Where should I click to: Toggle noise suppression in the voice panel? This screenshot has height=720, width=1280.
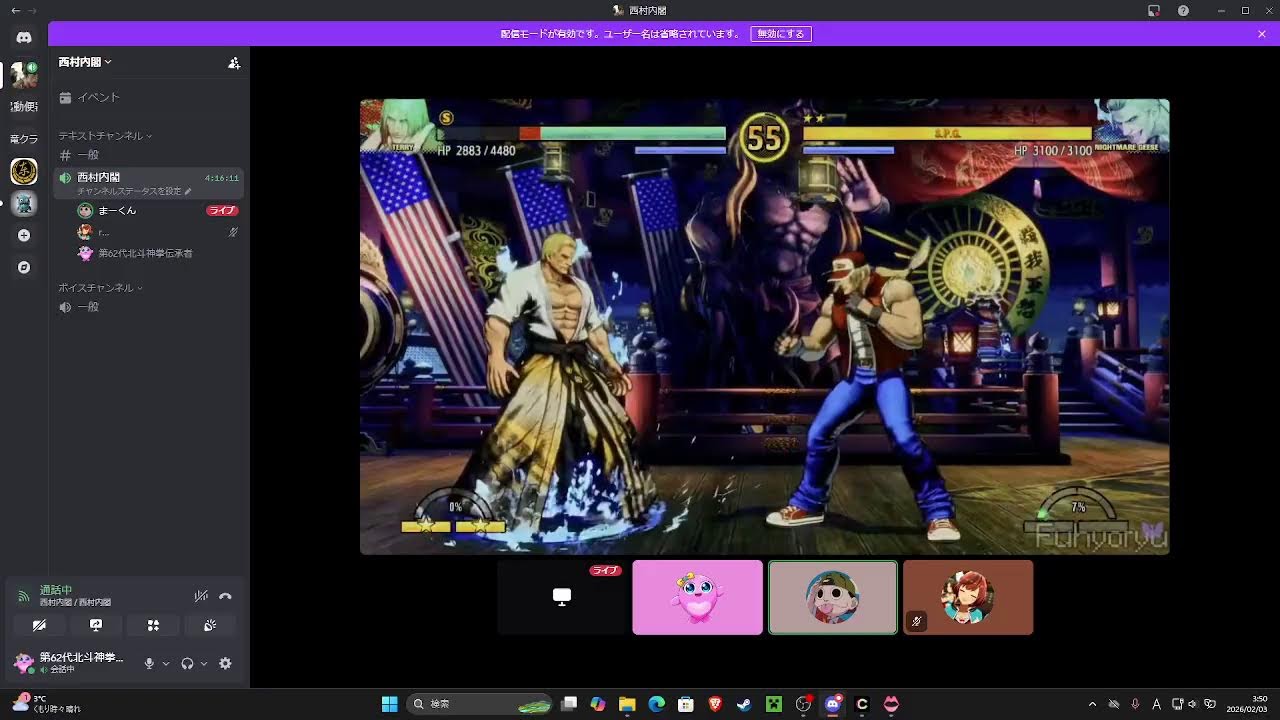[x=201, y=596]
